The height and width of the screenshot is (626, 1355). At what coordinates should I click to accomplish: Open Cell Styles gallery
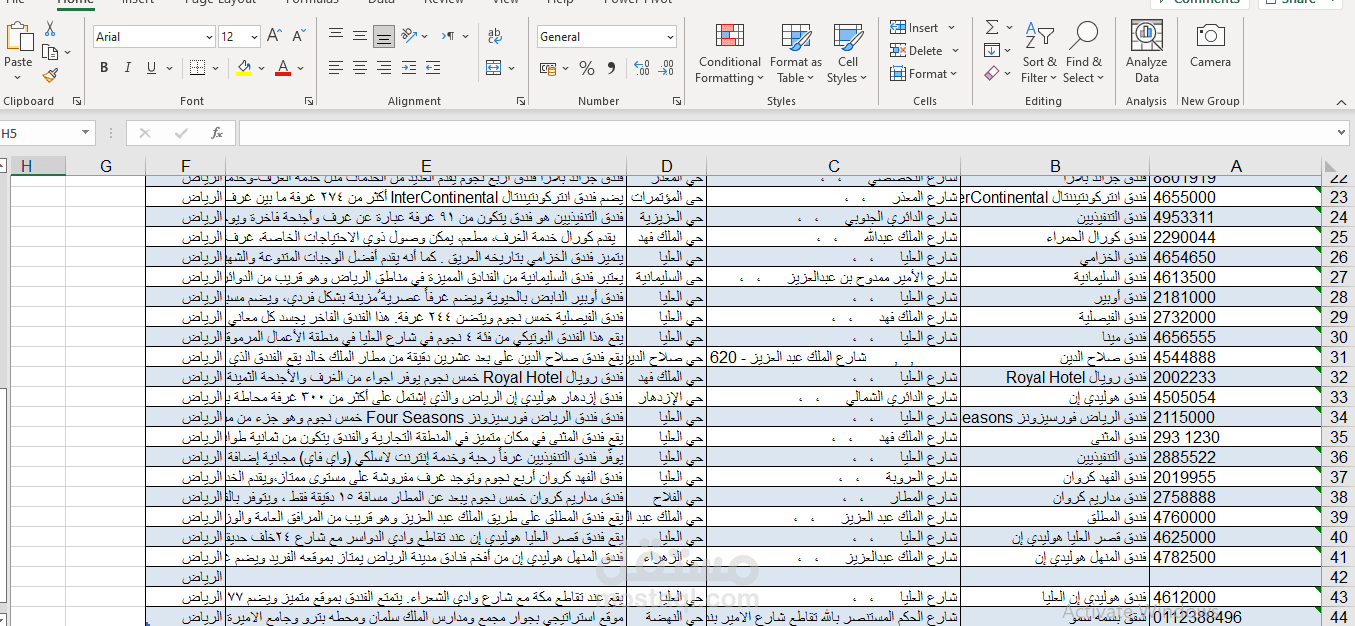click(x=848, y=55)
